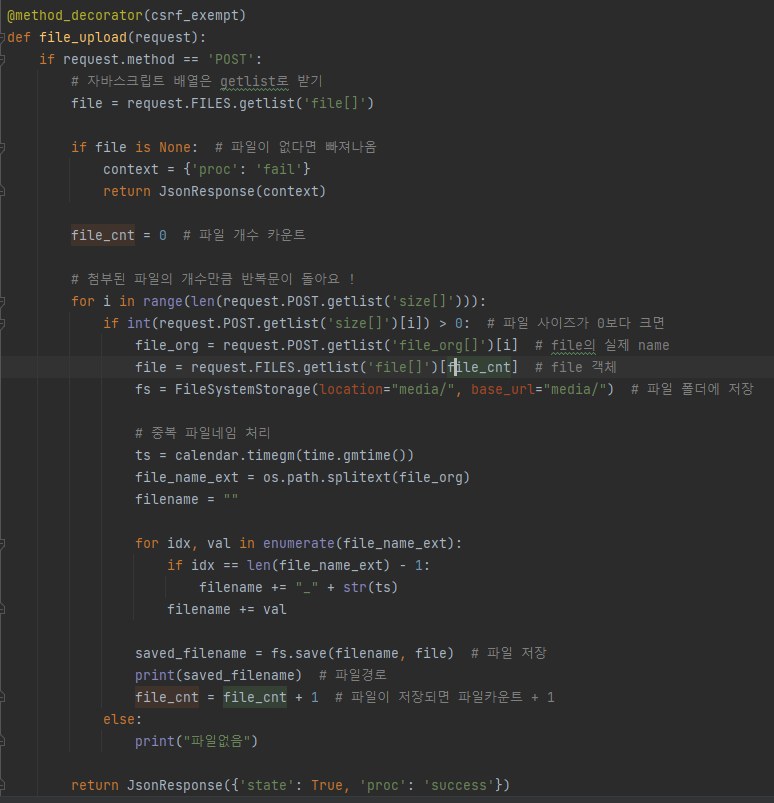Collapse fold on 'if file is None' line

tap(3, 147)
